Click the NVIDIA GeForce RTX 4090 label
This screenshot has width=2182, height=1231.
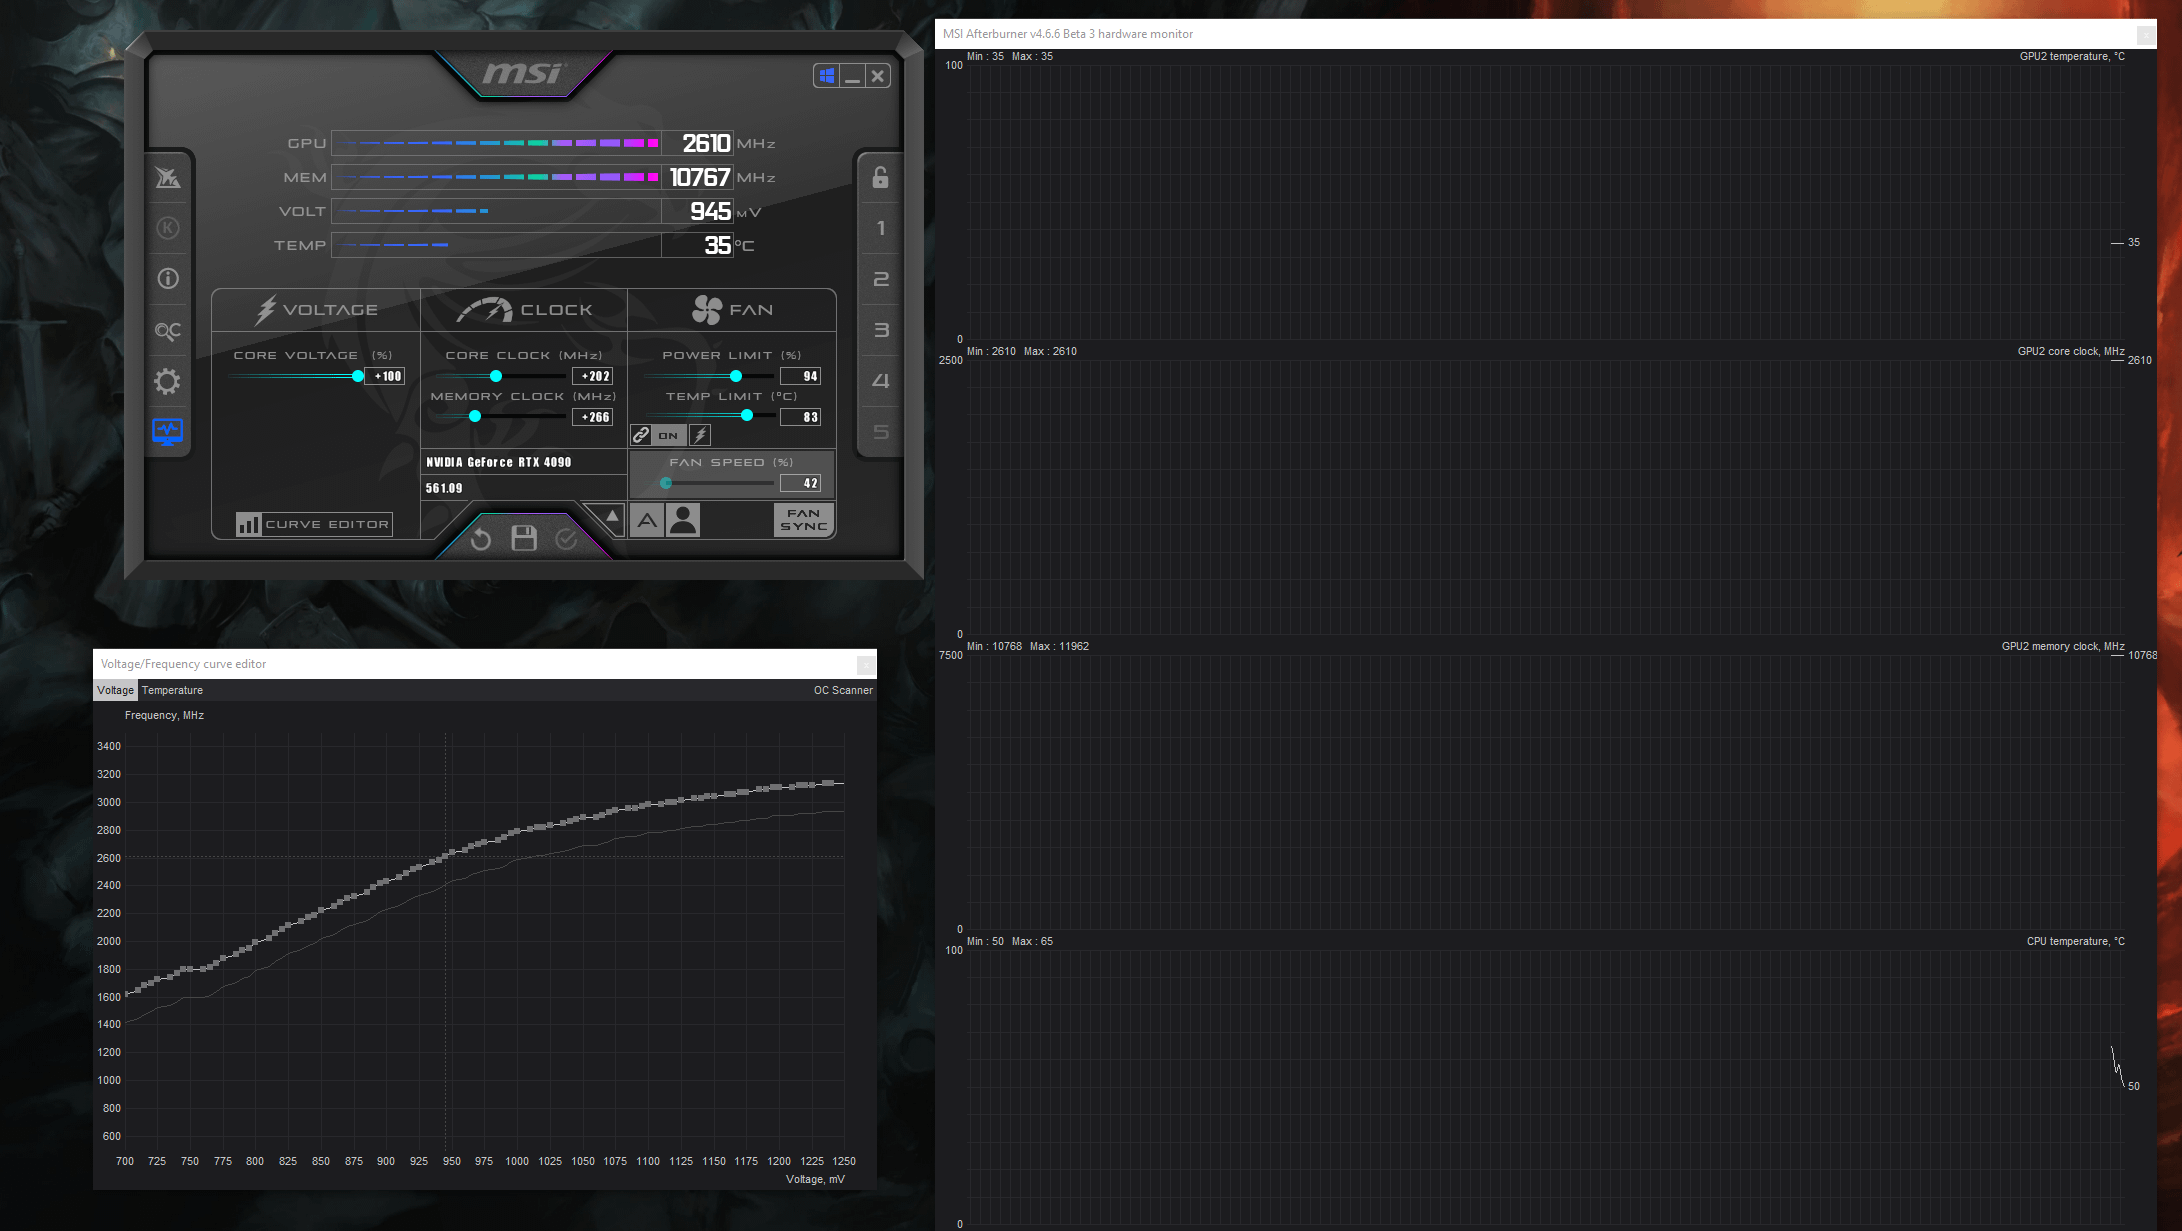tap(498, 462)
